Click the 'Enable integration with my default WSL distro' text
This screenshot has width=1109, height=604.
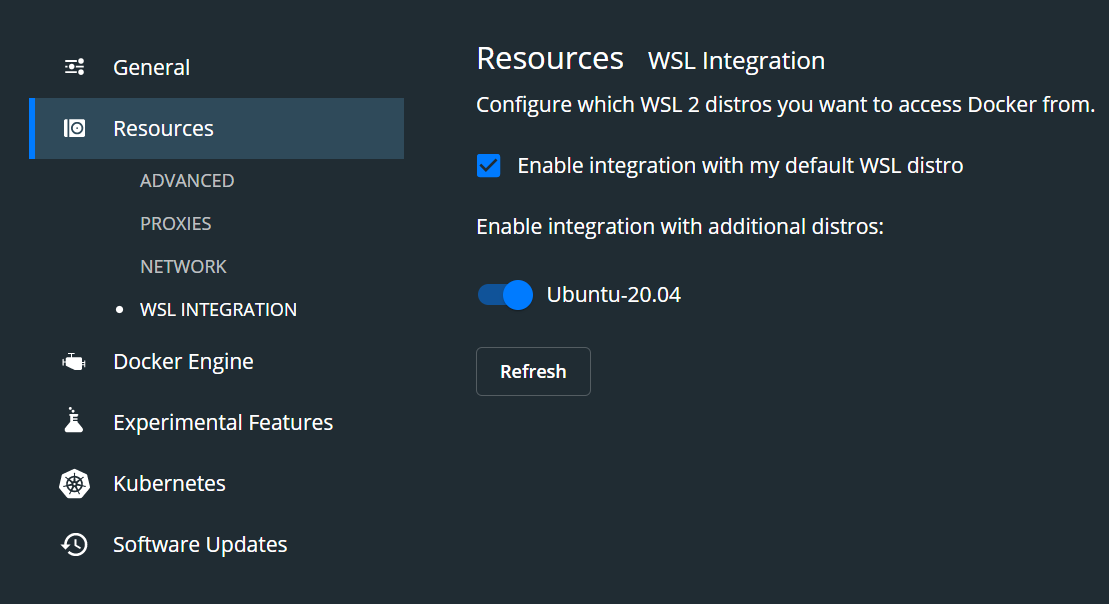[x=740, y=166]
